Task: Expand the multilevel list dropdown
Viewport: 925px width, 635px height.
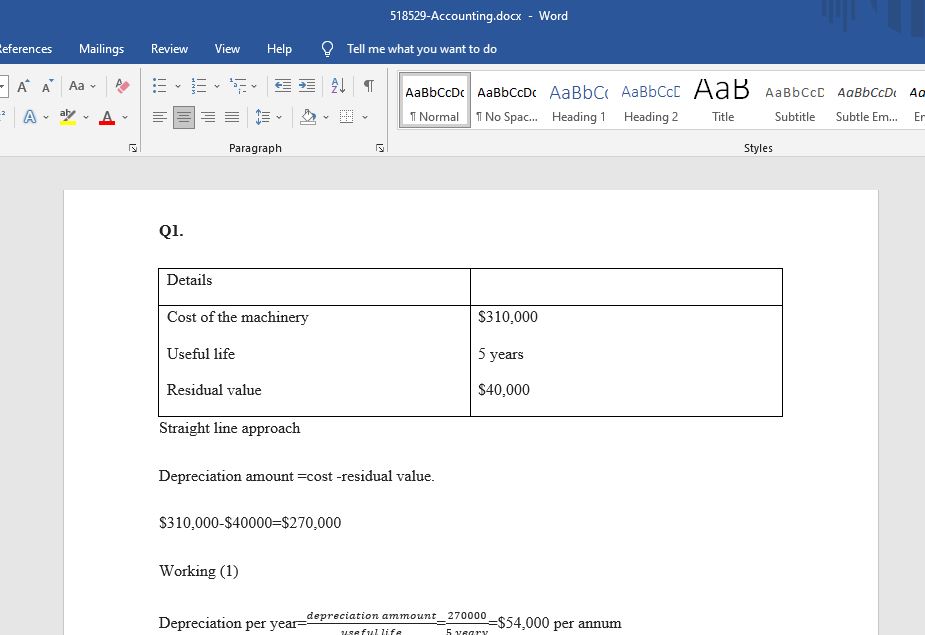Action: (254, 86)
